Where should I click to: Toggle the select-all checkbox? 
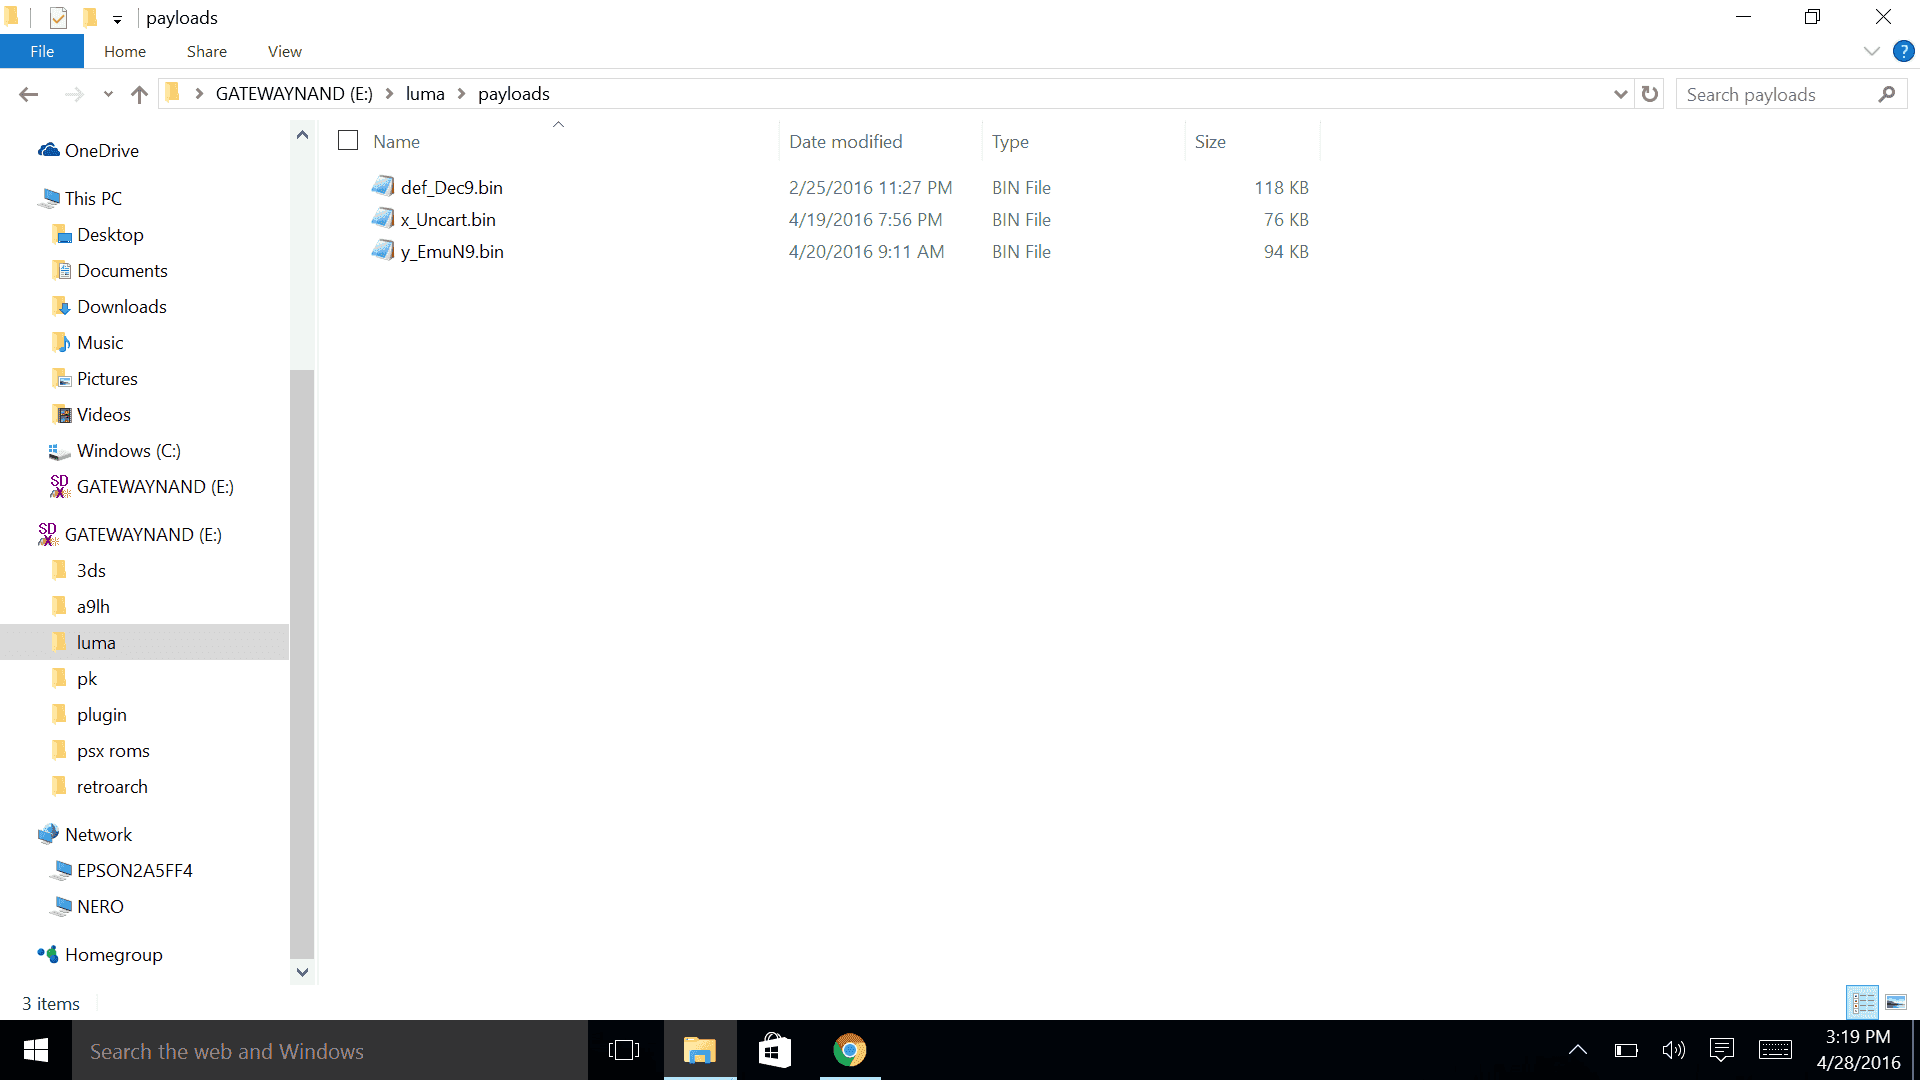(348, 141)
